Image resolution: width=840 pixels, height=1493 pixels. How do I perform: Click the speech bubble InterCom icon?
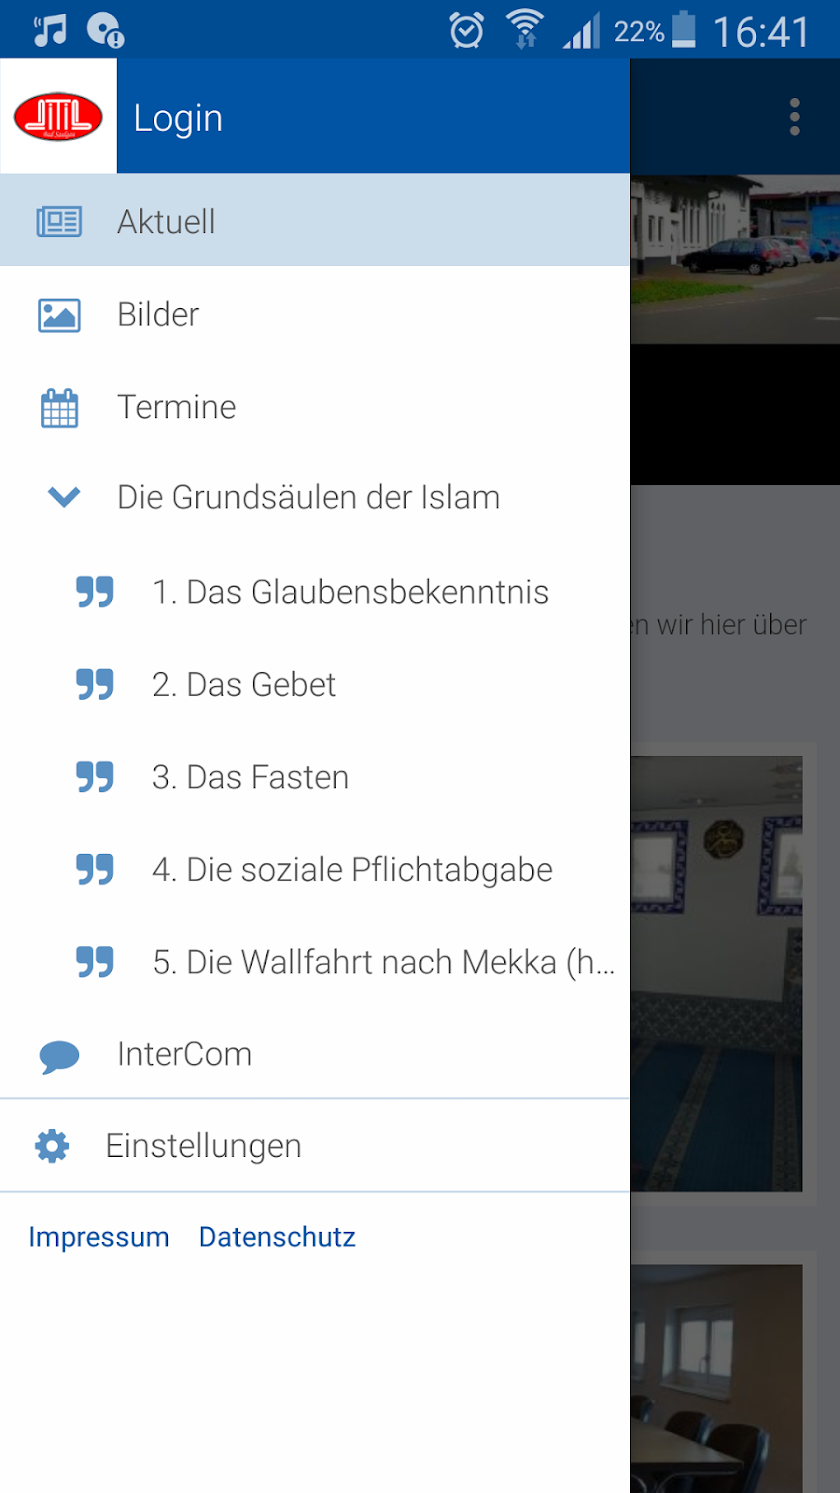click(59, 1056)
